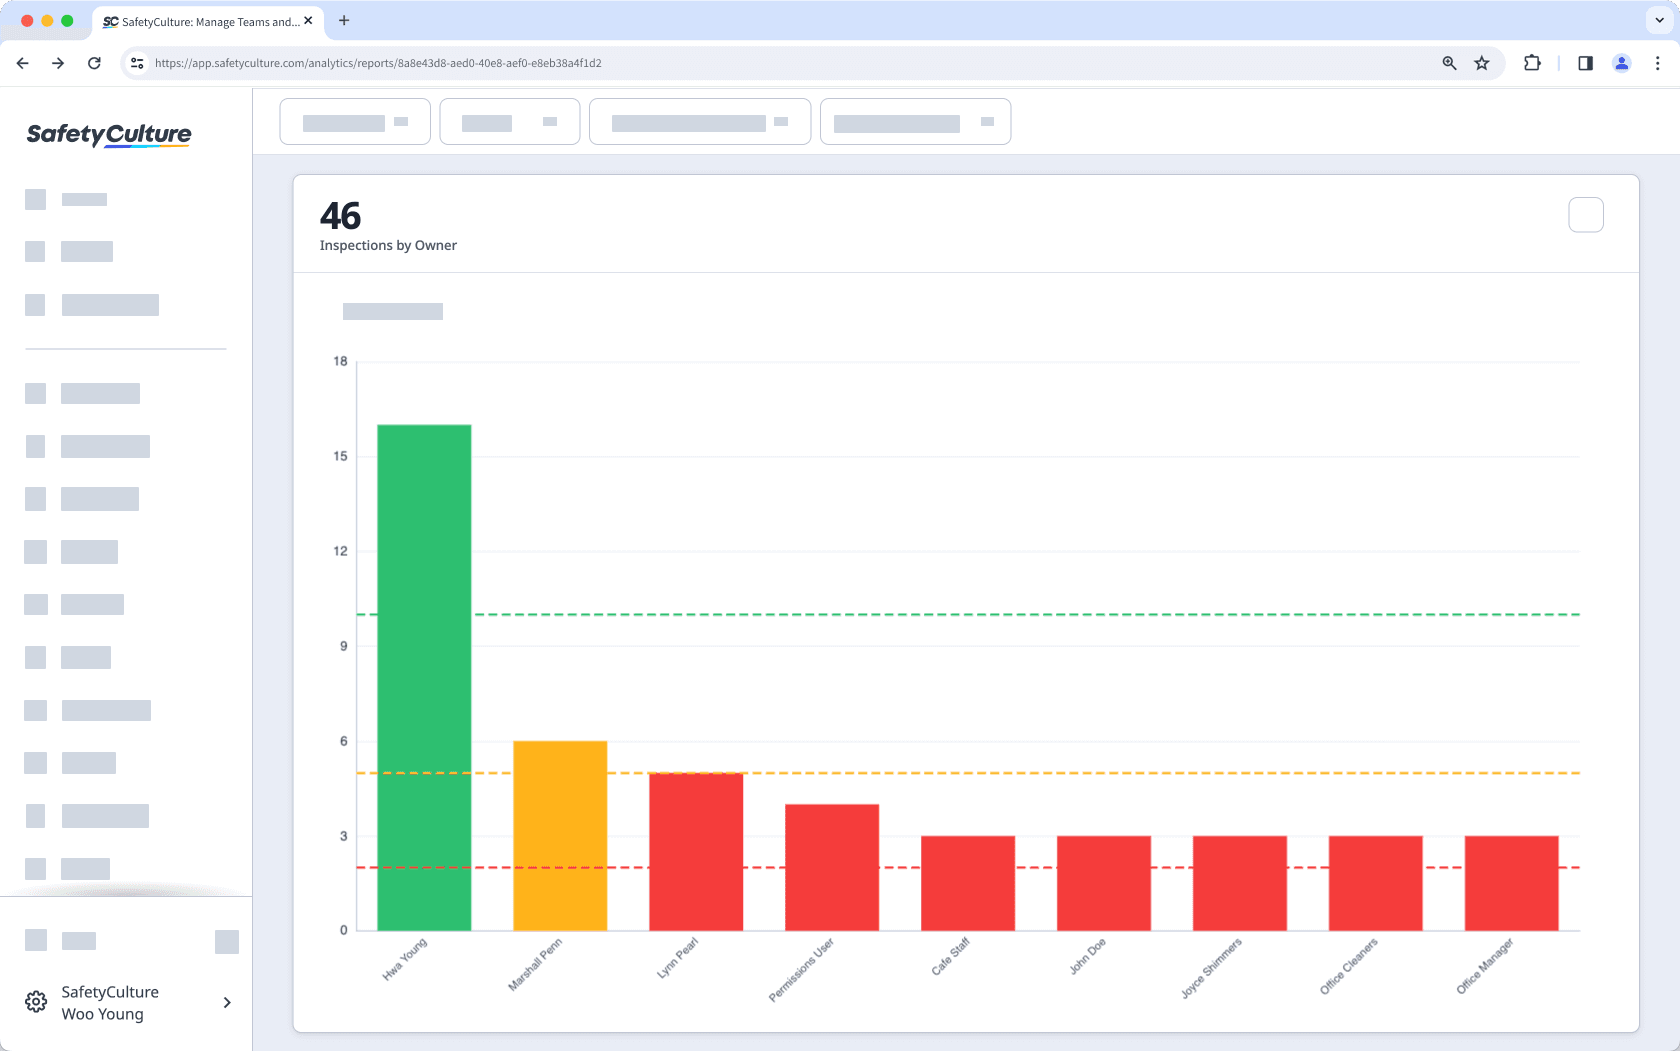Toggle the checkbox on the Inspections by Owner card
Viewport: 1680px width, 1051px height.
pyautogui.click(x=1585, y=214)
